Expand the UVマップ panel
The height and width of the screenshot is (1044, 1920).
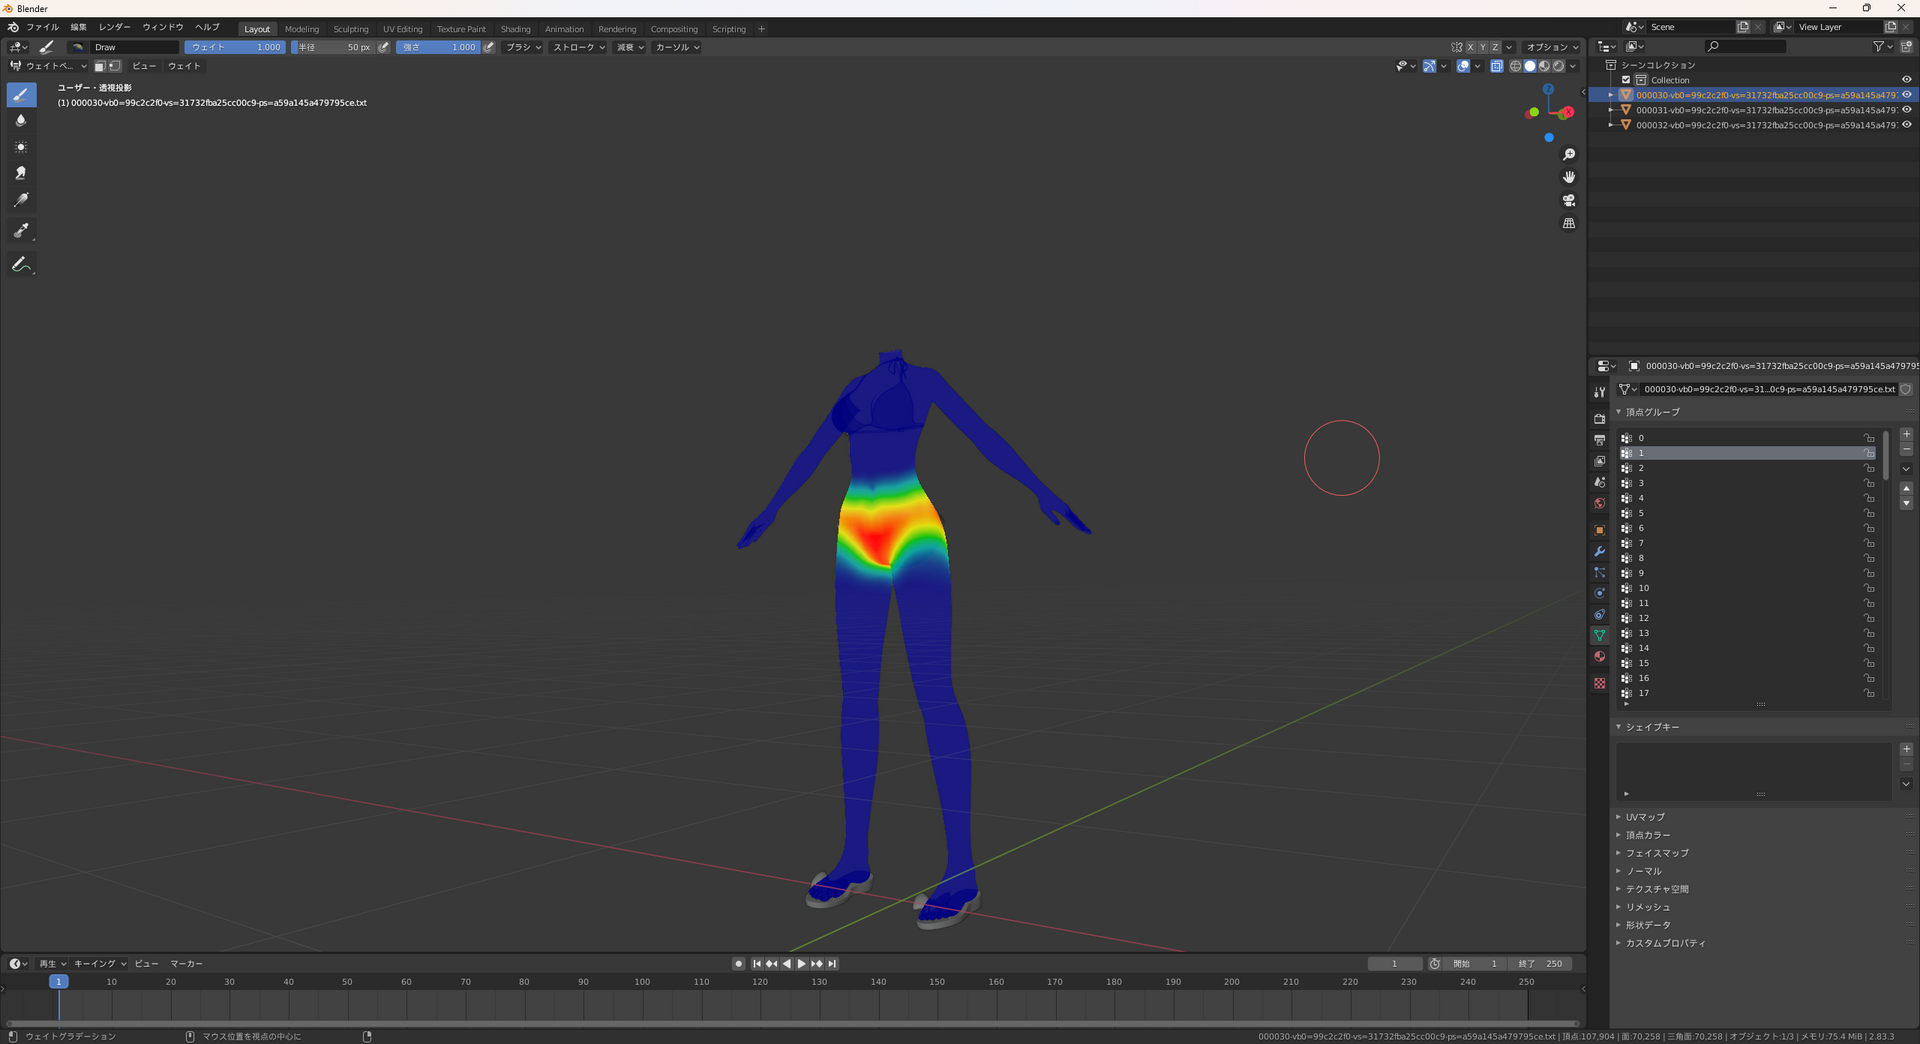[x=1644, y=817]
